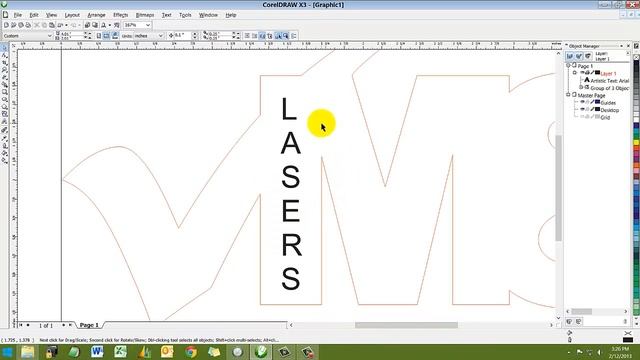The width and height of the screenshot is (640, 360).
Task: Toggle Edit Across Layers in Object Manager
Action: pyautogui.click(x=579, y=56)
